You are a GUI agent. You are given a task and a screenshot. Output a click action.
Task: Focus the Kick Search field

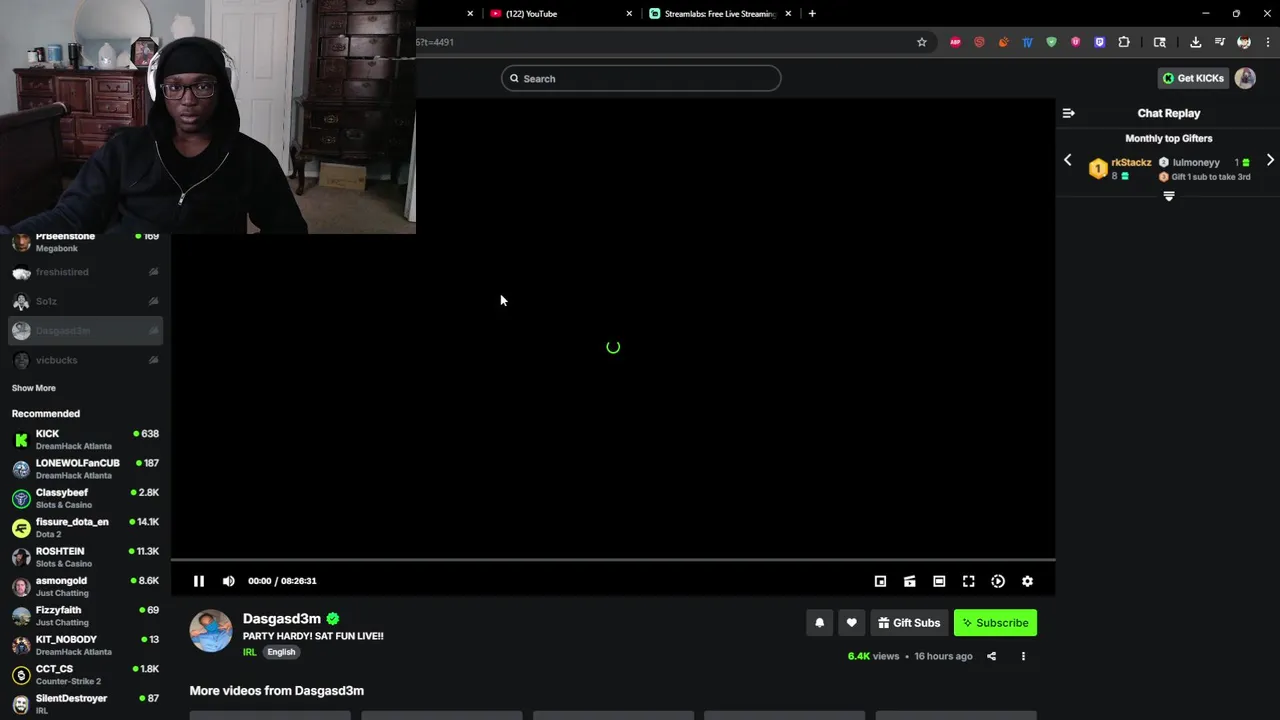[641, 78]
